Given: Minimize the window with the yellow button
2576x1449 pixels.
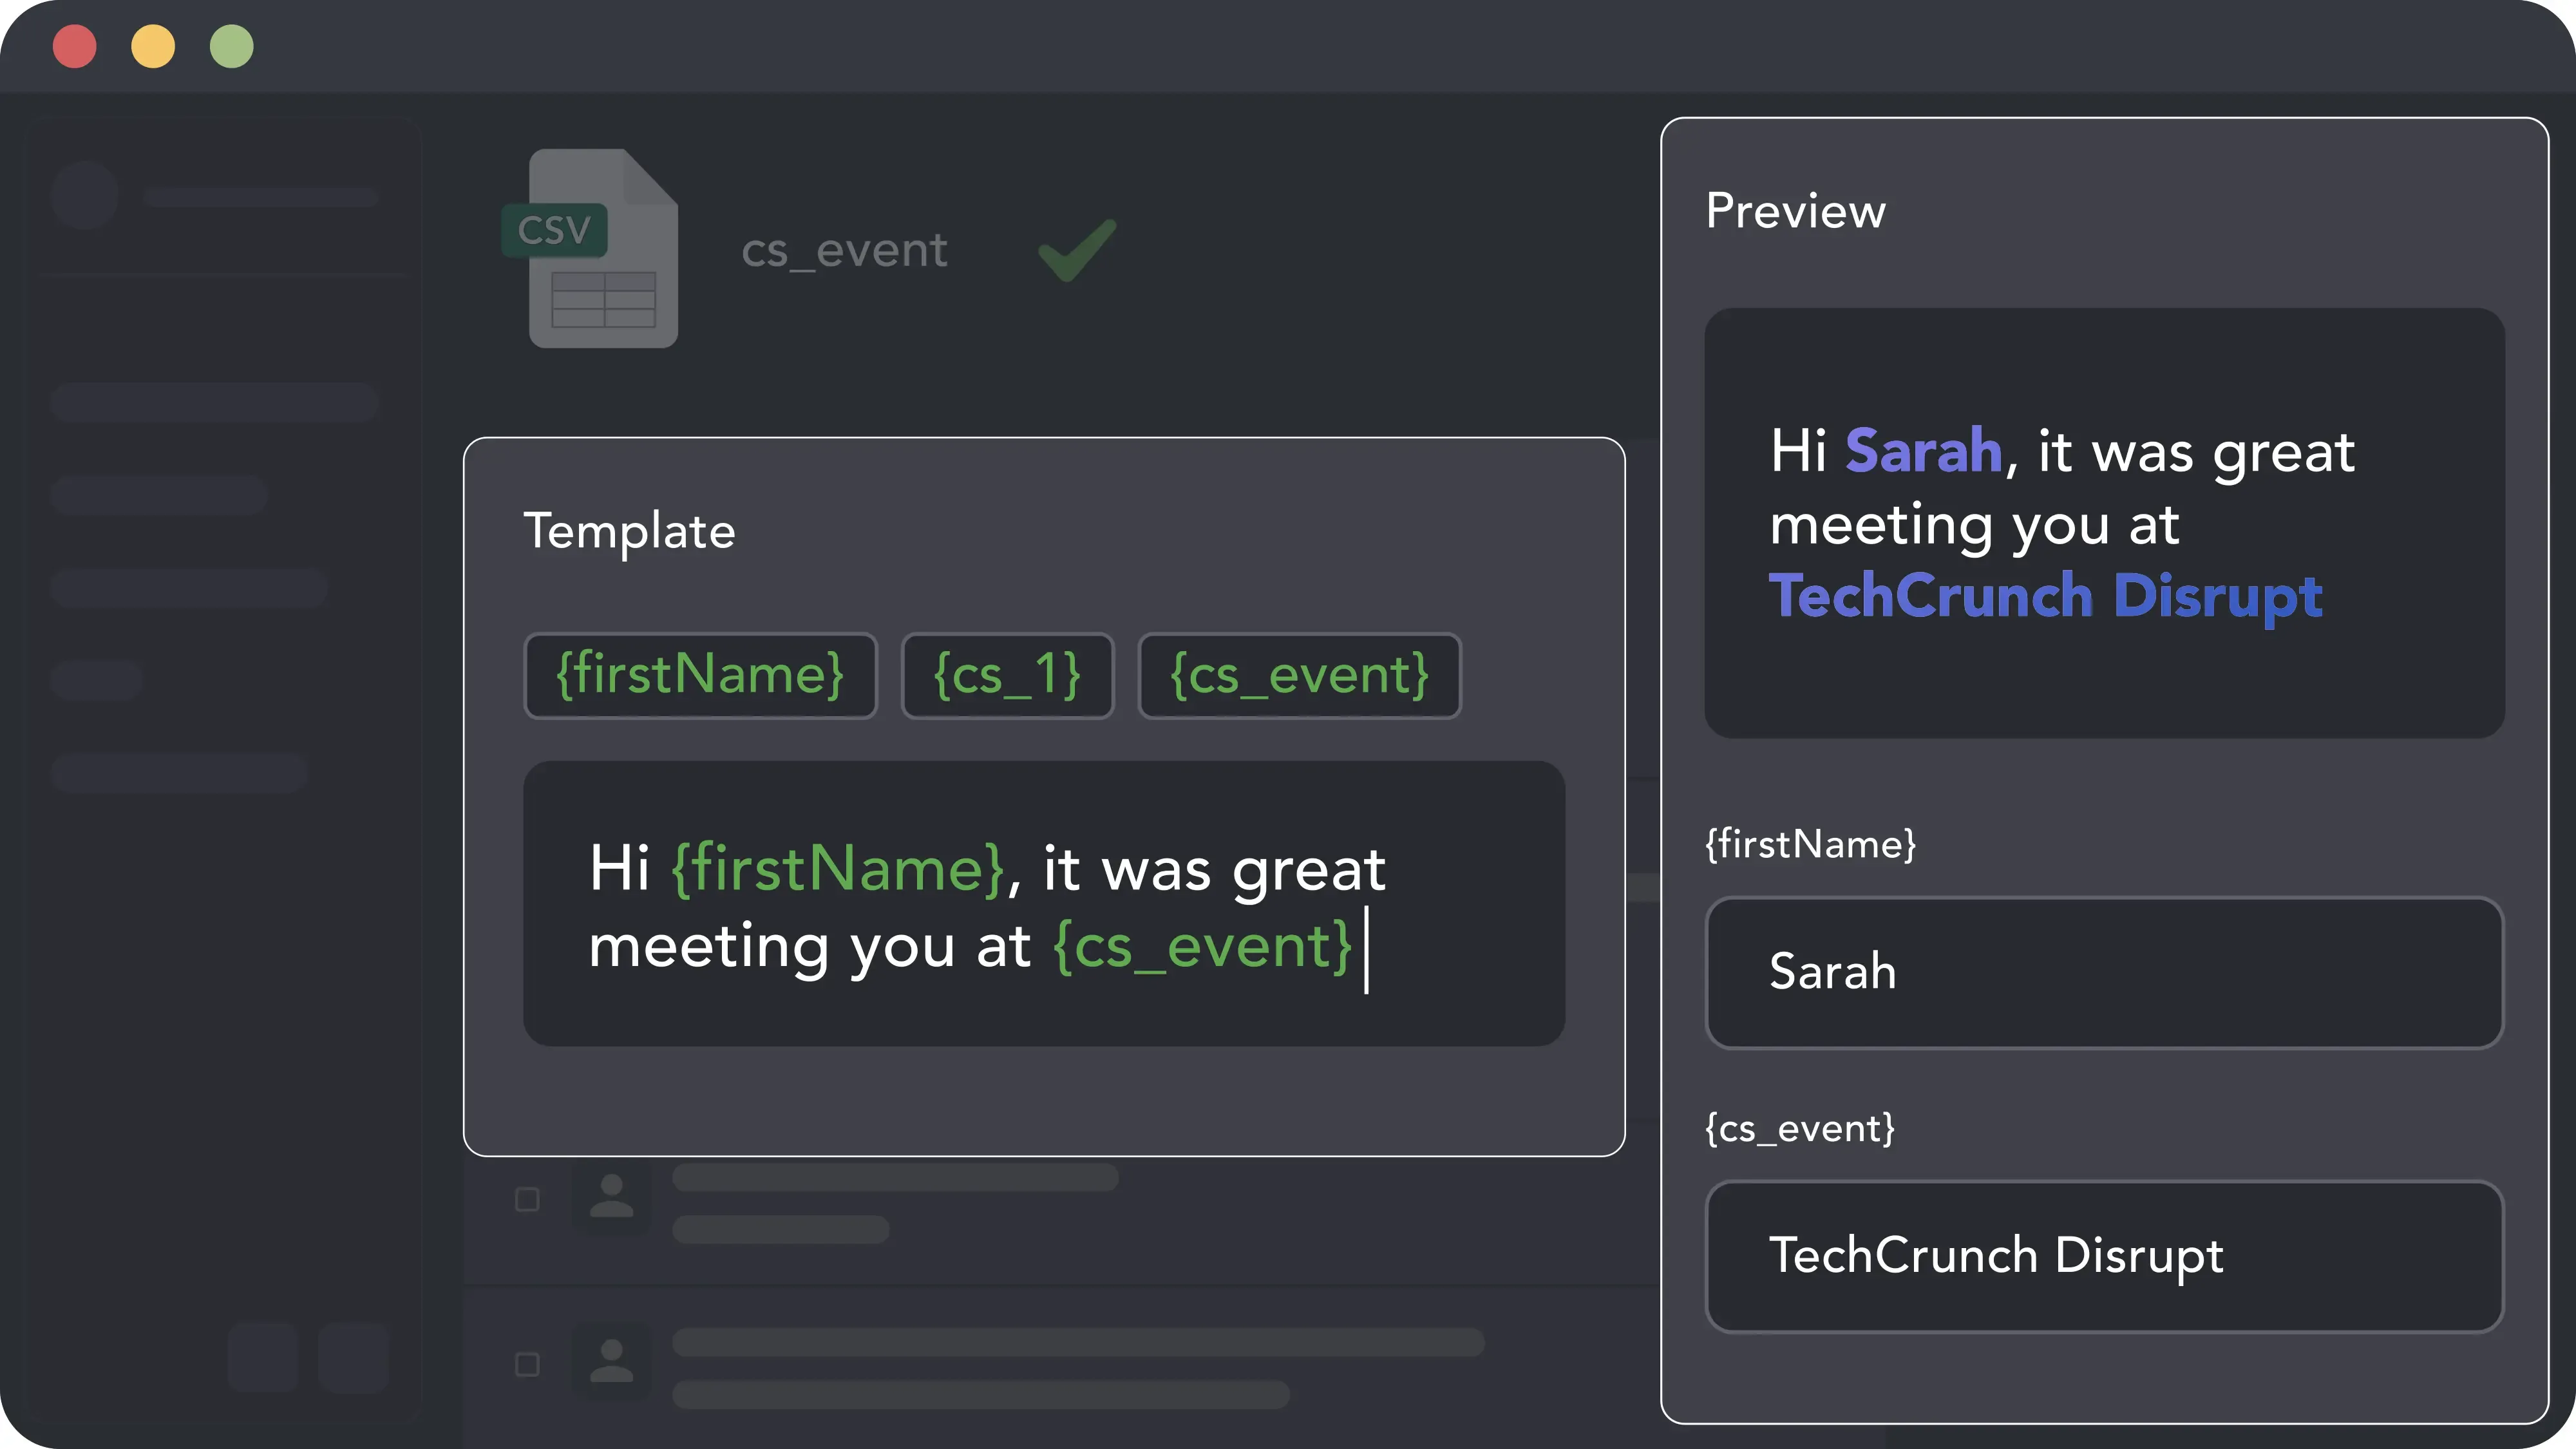Looking at the screenshot, I should point(153,47).
